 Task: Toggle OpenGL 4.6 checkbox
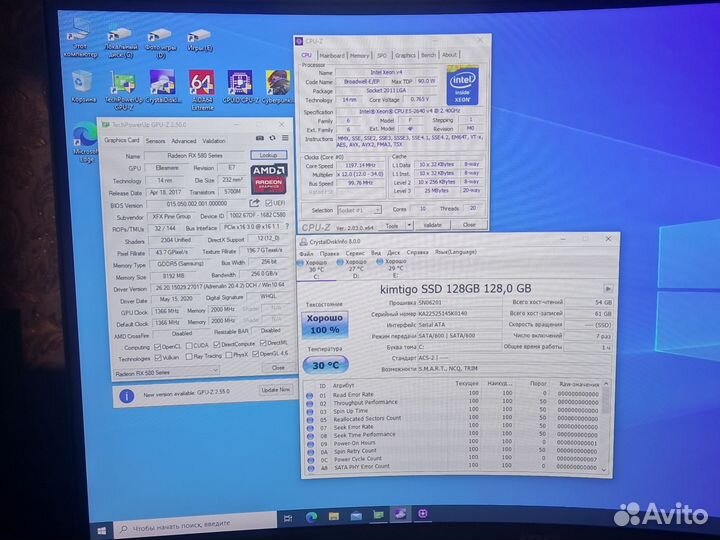click(256, 354)
